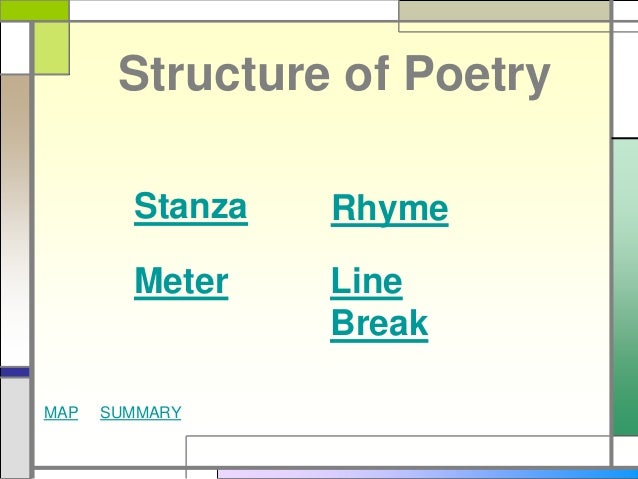Open the Stanza hyperlink
Viewport: 638px width, 479px height.
(191, 208)
